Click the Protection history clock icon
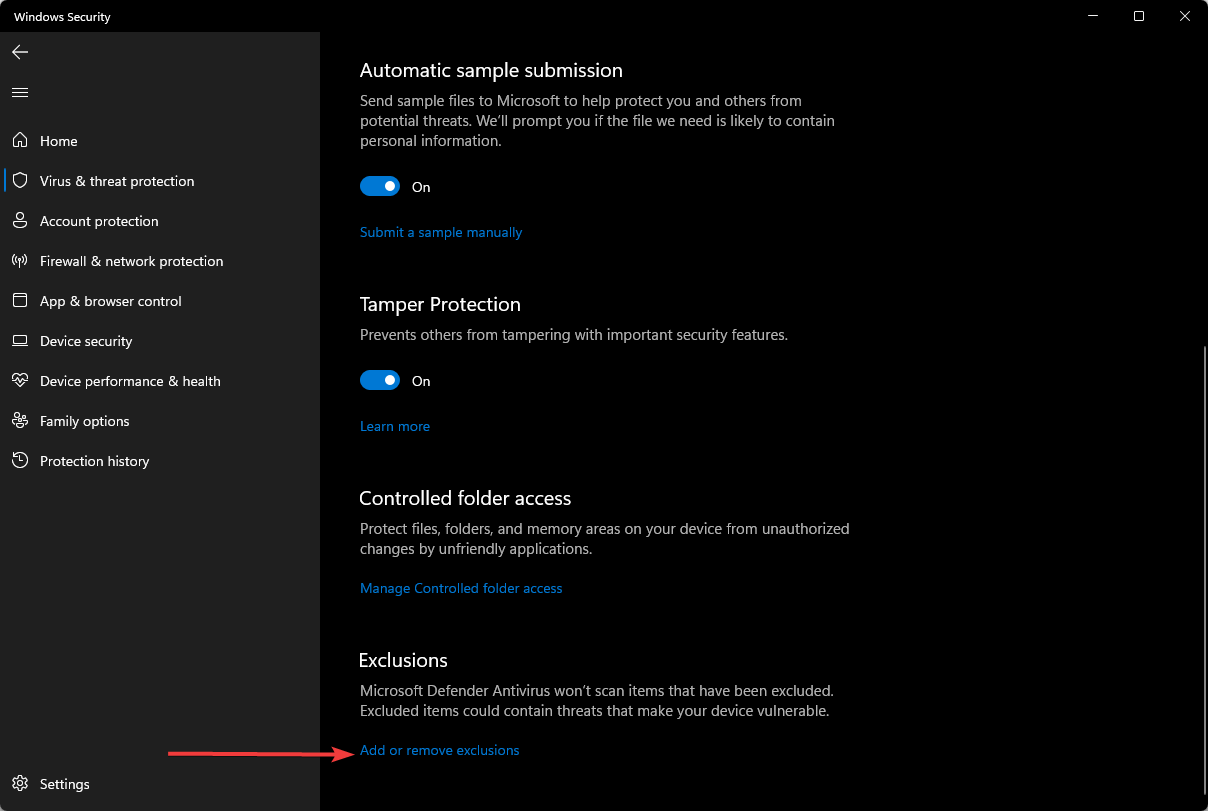 point(20,461)
